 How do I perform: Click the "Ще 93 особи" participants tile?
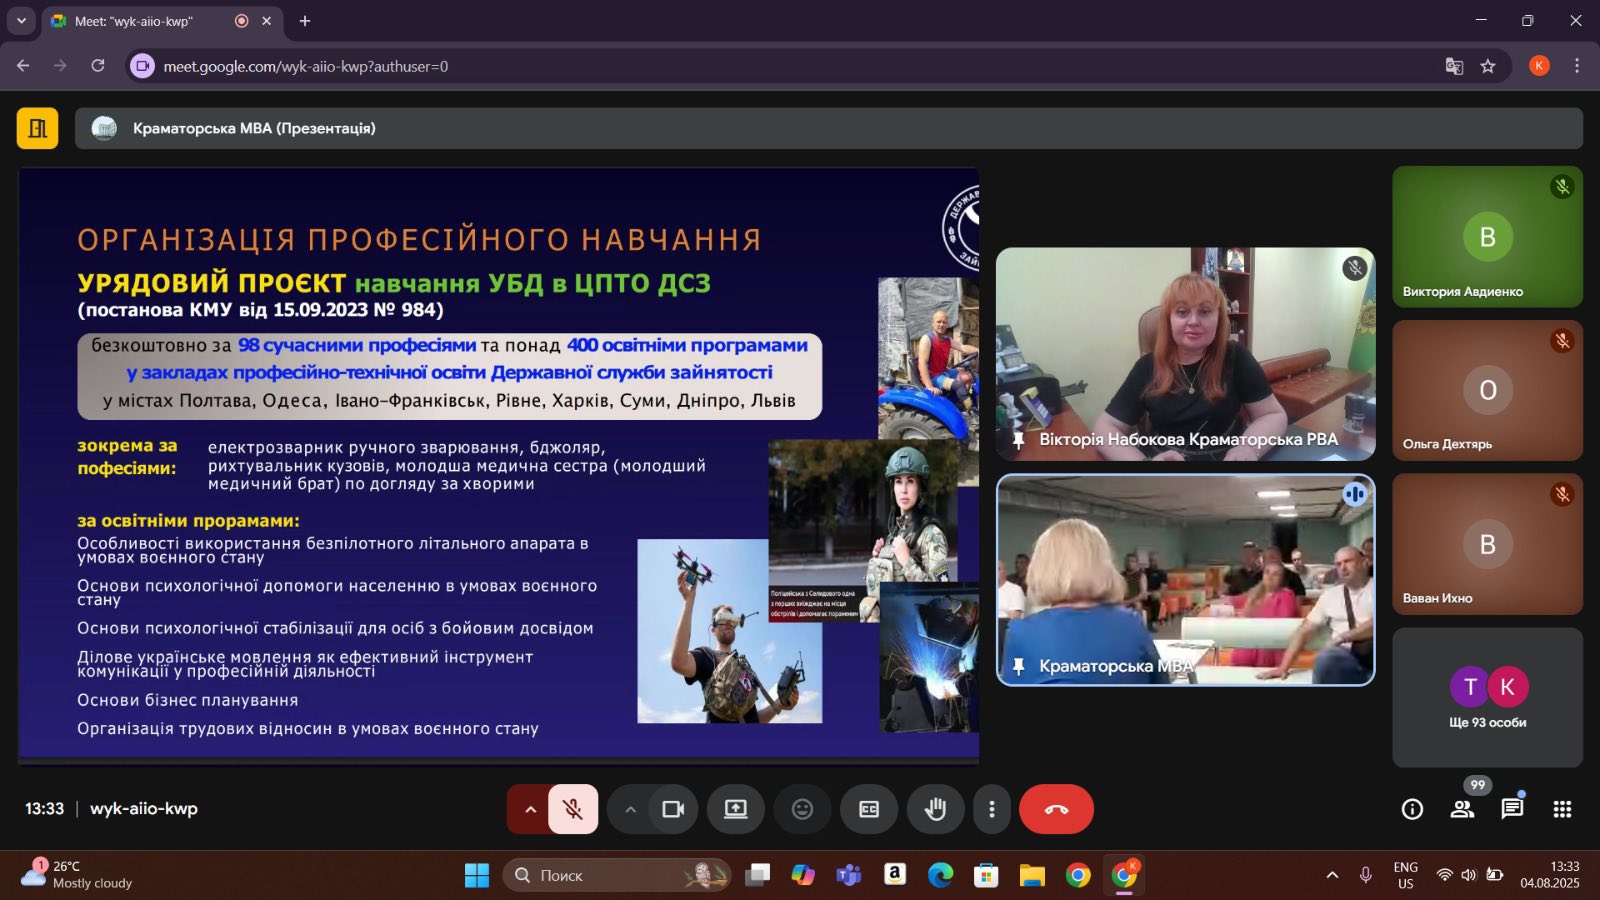click(x=1487, y=697)
